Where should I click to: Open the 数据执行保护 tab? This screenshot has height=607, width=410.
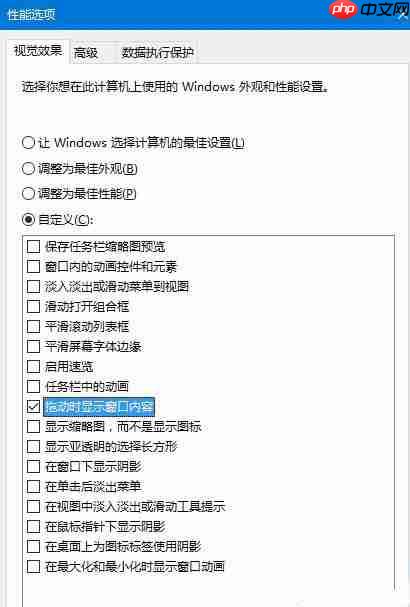tap(157, 53)
